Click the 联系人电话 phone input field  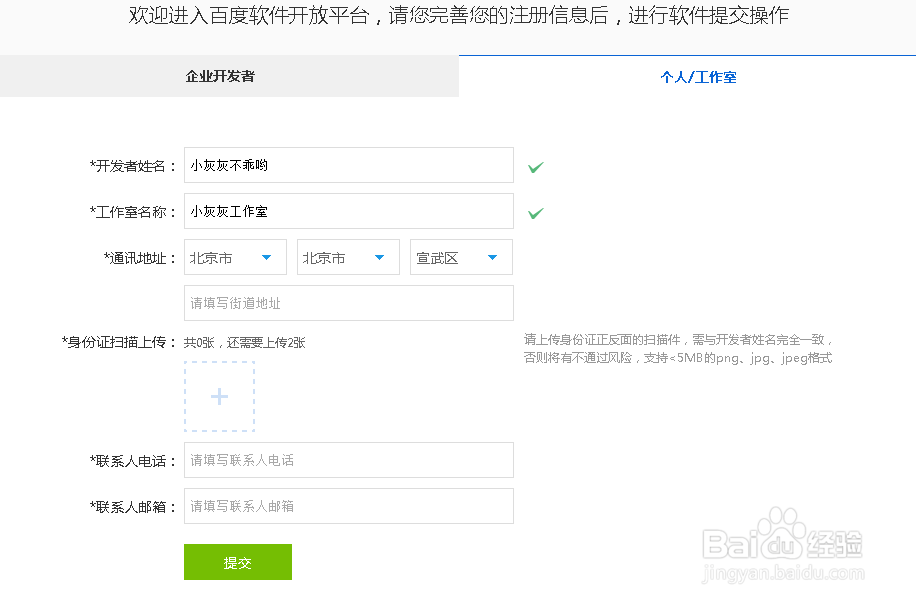pyautogui.click(x=349, y=460)
